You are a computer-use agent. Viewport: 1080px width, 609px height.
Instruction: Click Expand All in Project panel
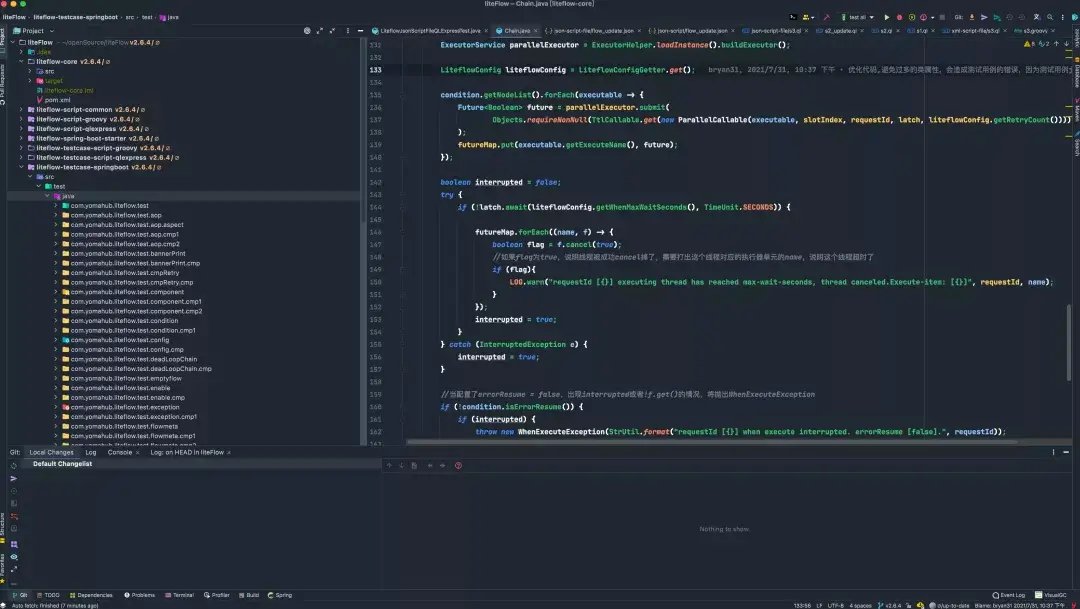coord(320,30)
